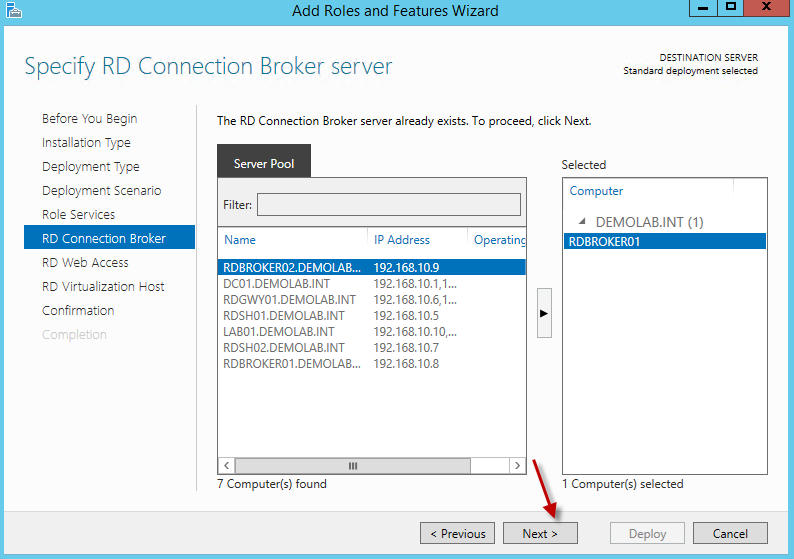Viewport: 794px width, 559px height.
Task: Select RDBROKER01 in the Selected list
Action: pos(604,241)
